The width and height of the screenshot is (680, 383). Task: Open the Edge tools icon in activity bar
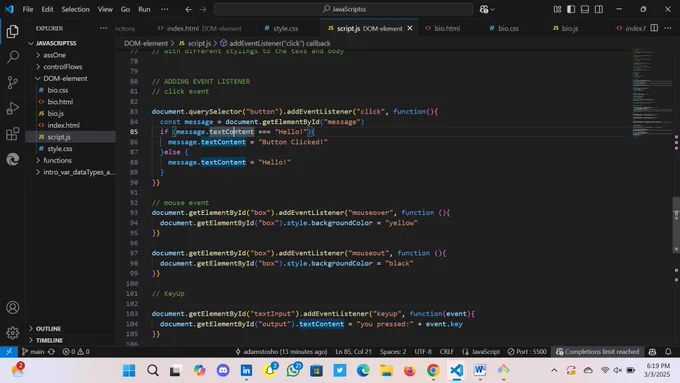(13, 159)
